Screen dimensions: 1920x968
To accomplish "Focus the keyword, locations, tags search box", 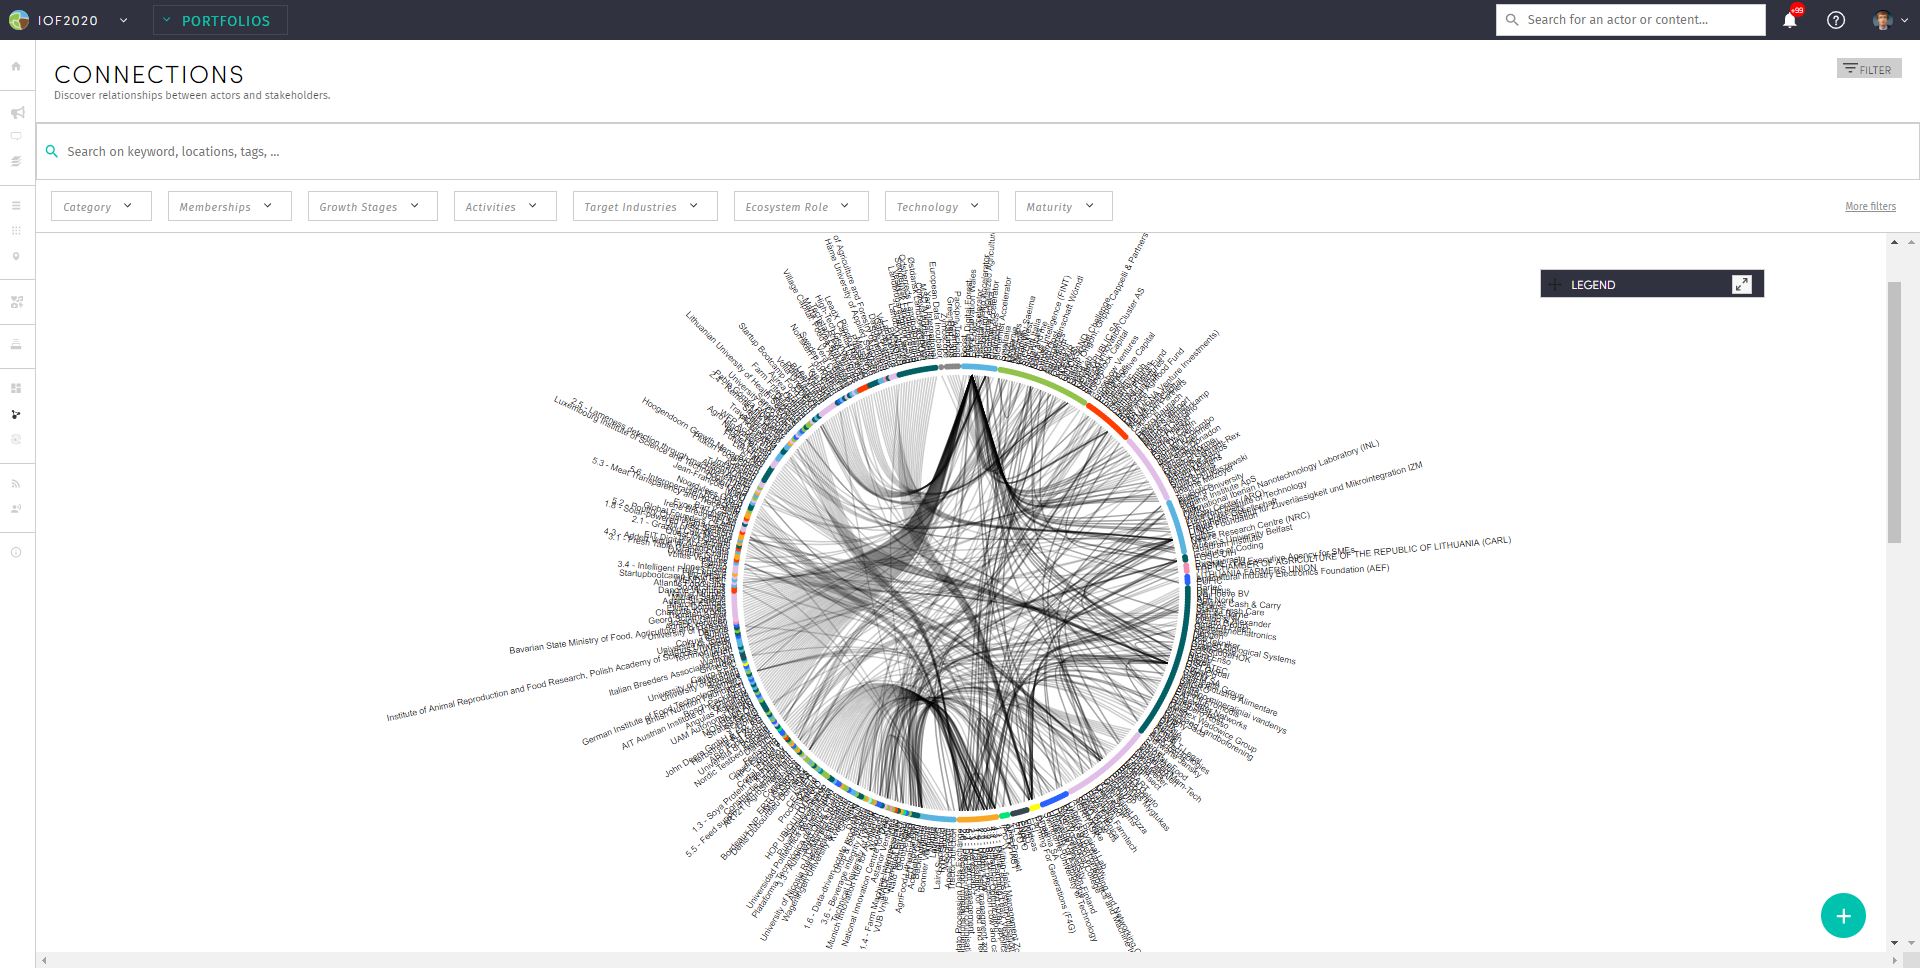I will pyautogui.click(x=978, y=151).
